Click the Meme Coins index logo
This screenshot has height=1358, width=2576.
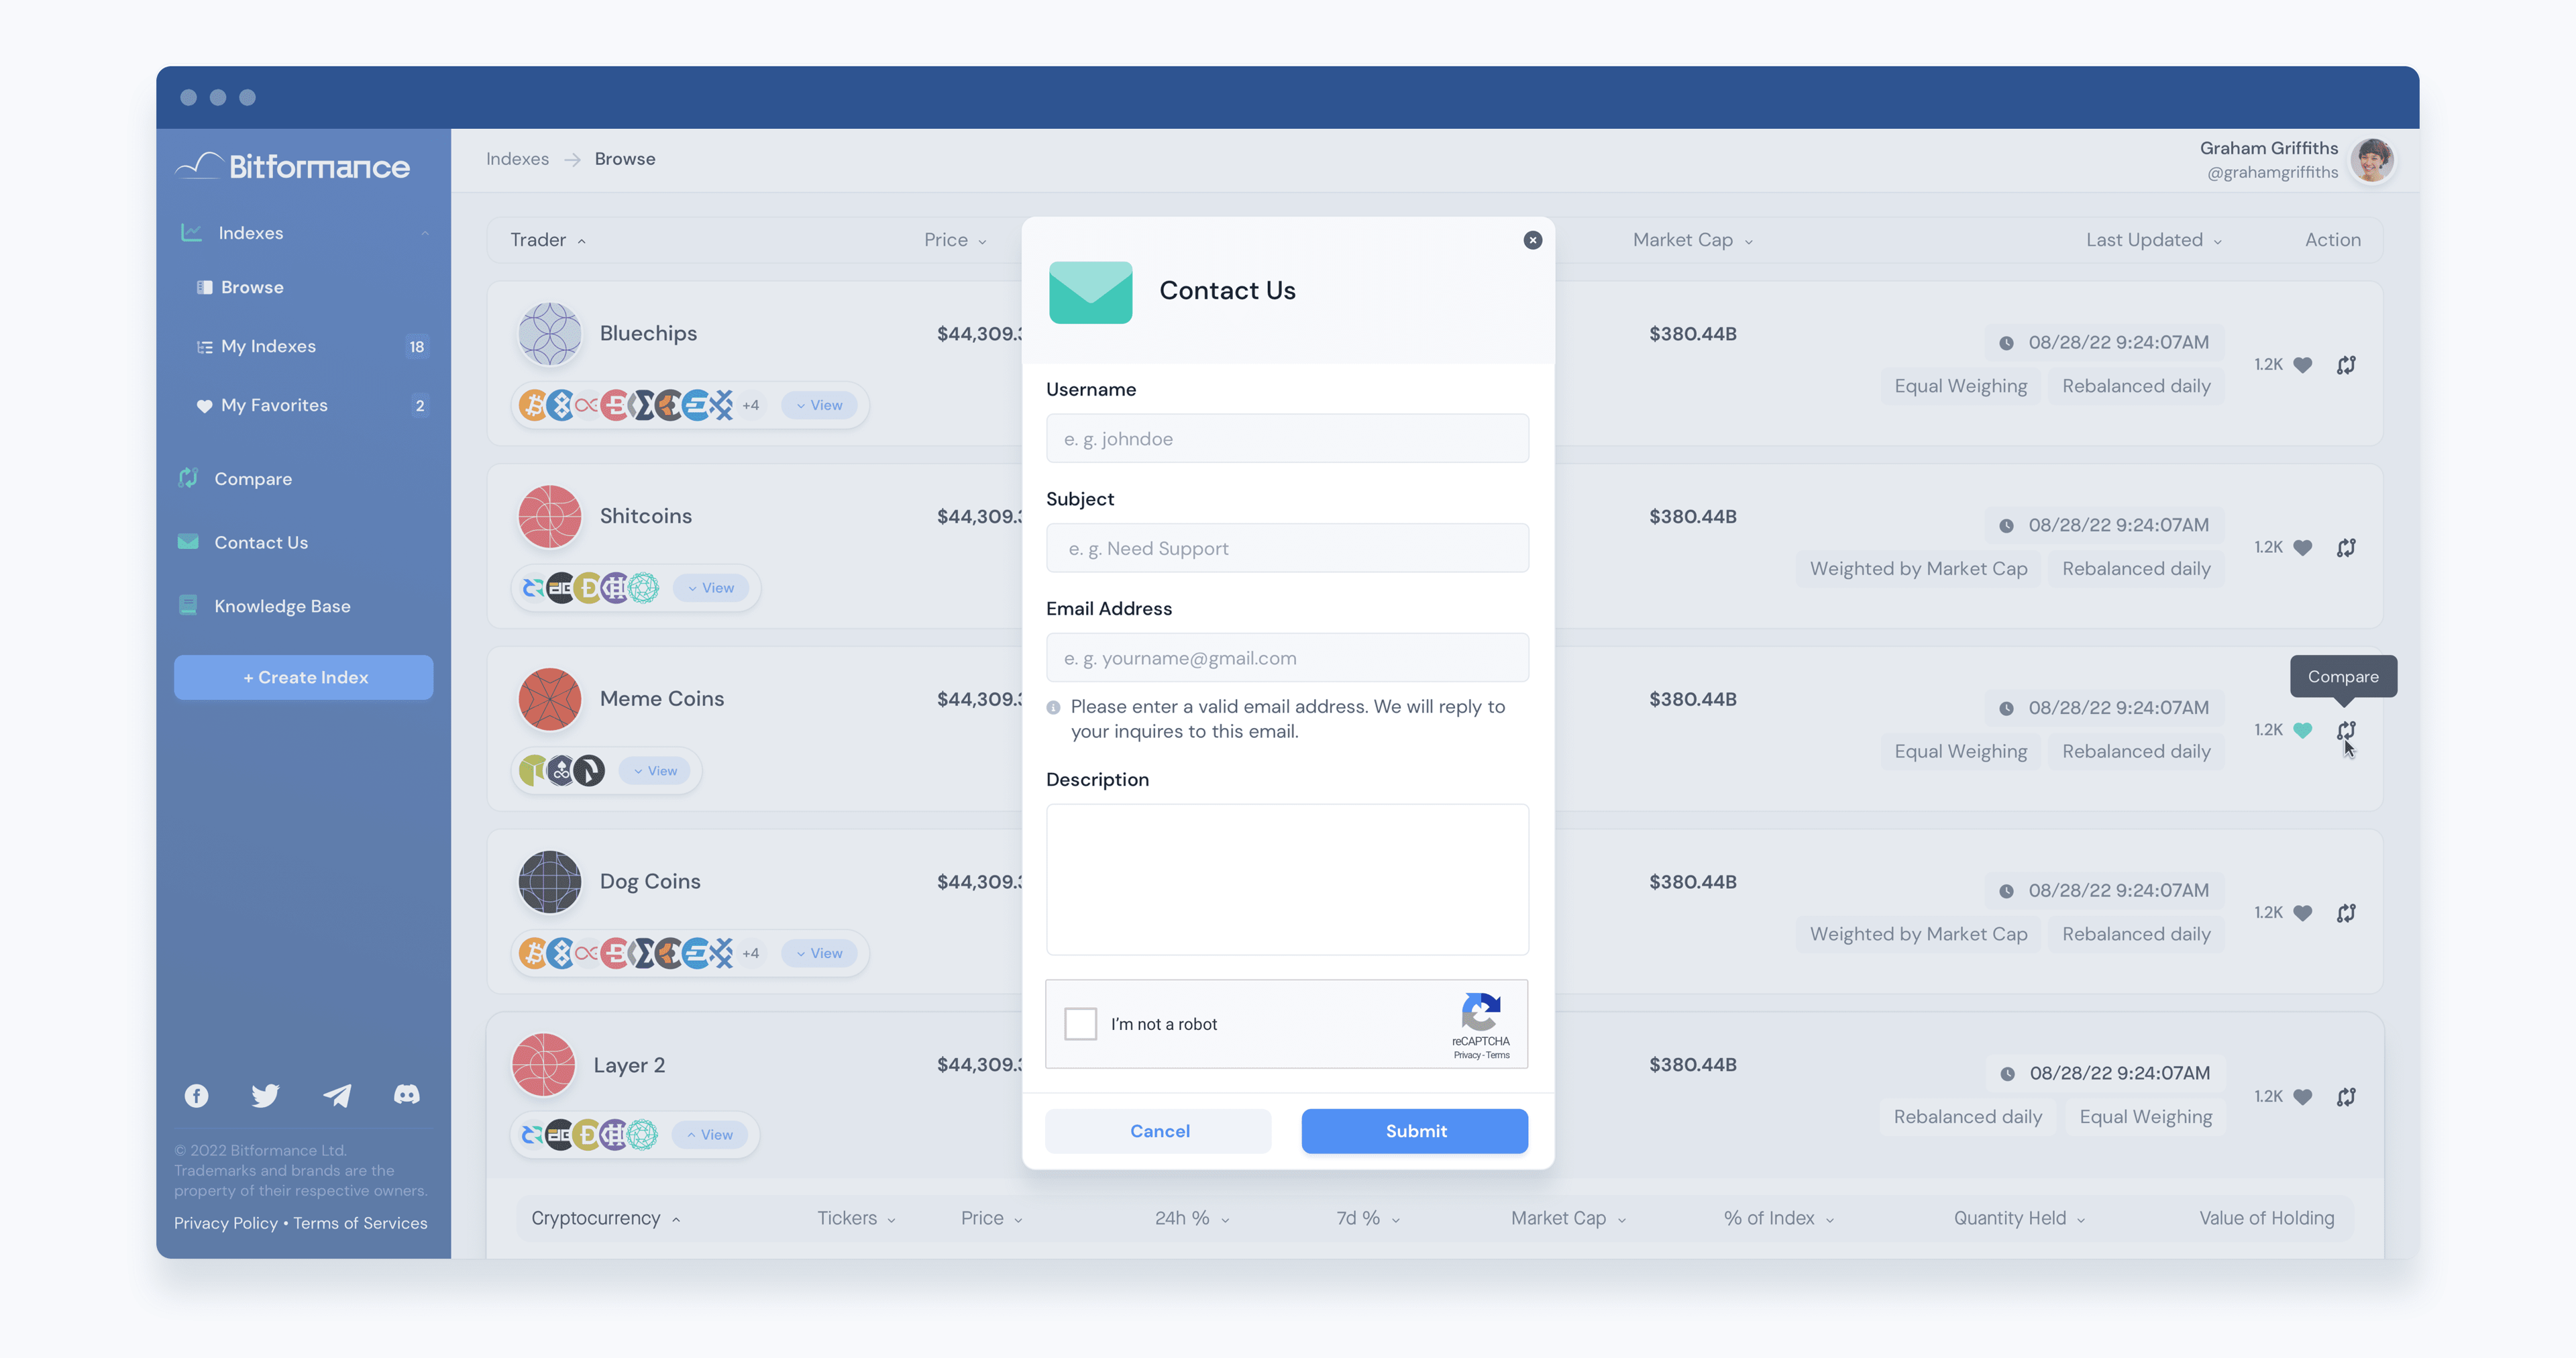click(x=549, y=699)
